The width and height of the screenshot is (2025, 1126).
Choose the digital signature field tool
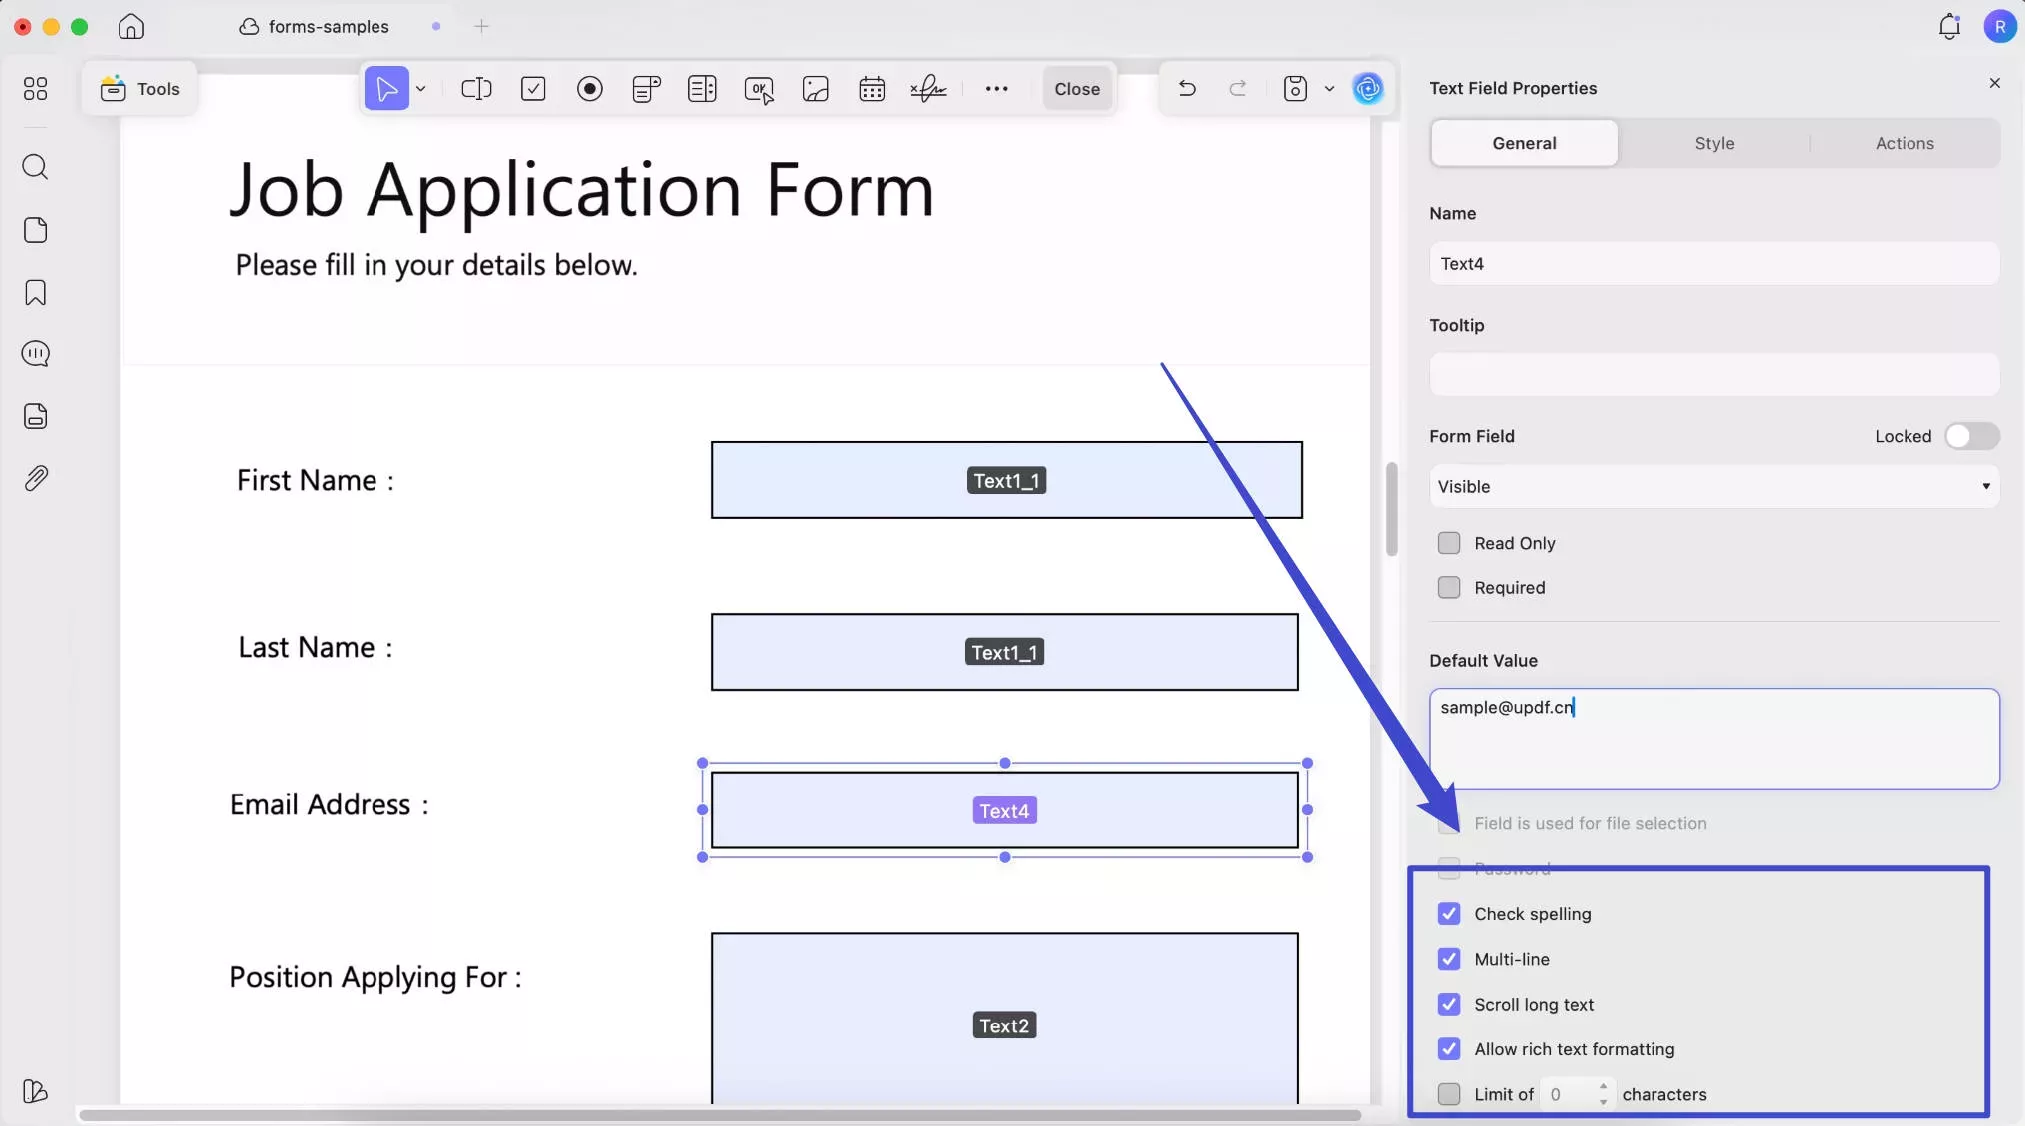point(928,89)
